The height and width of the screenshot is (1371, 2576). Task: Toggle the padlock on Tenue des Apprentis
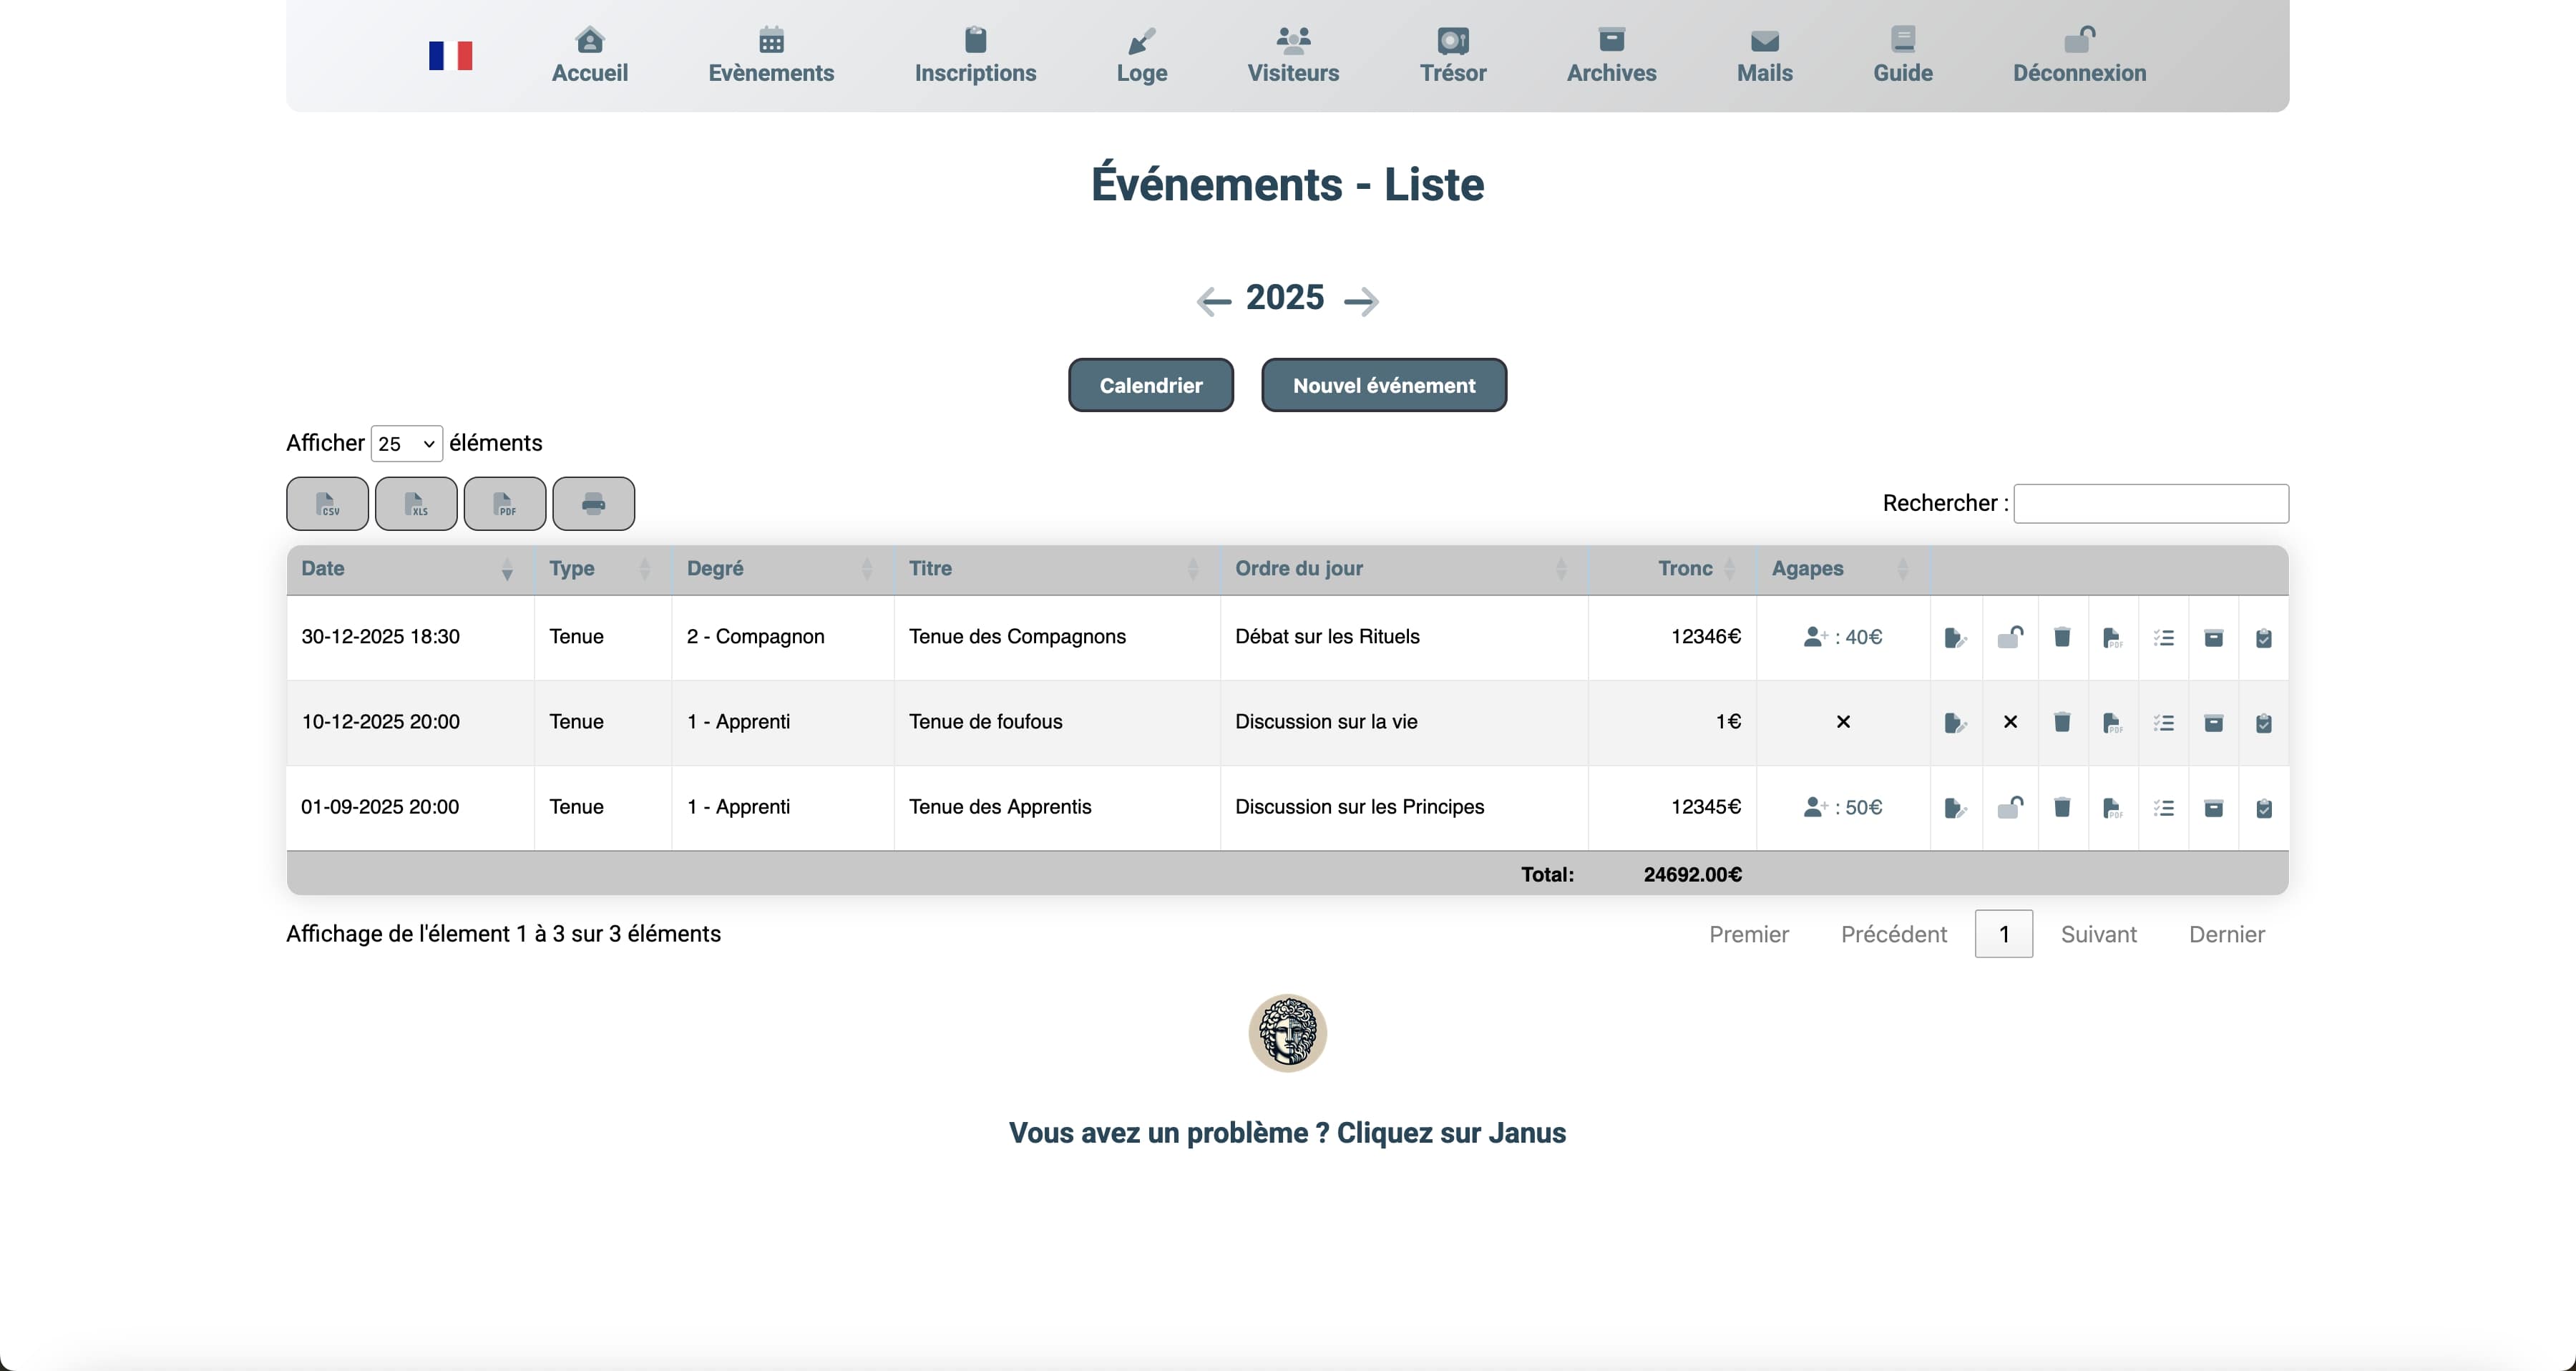(2010, 807)
